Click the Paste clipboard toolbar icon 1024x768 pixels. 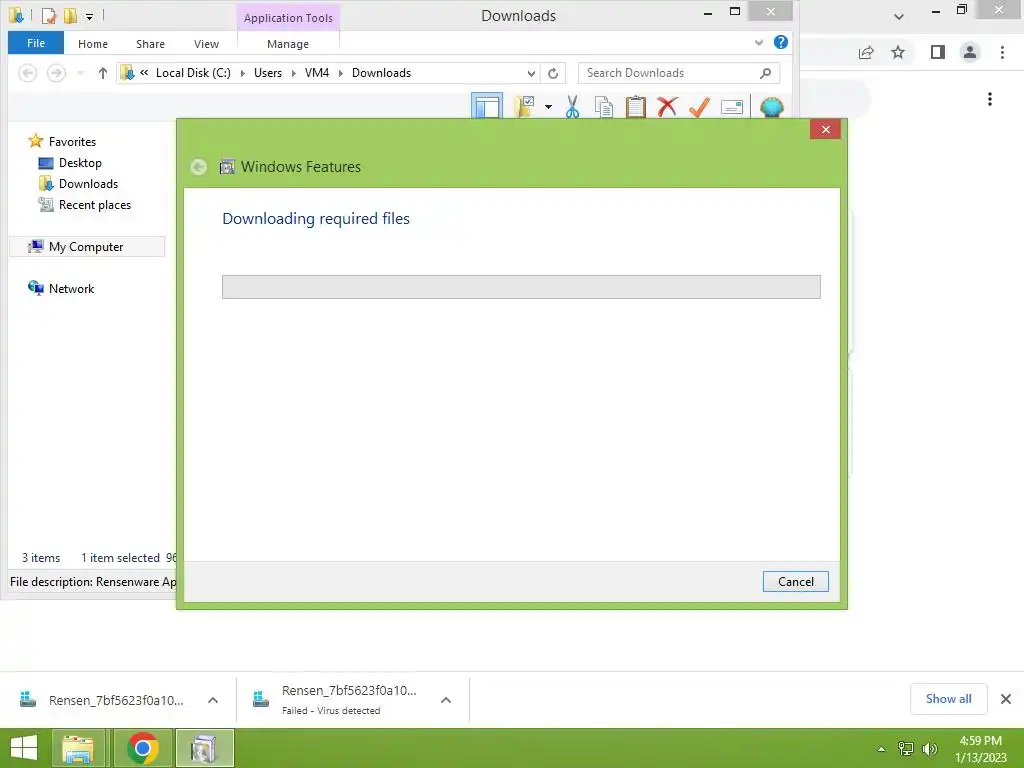pos(635,106)
